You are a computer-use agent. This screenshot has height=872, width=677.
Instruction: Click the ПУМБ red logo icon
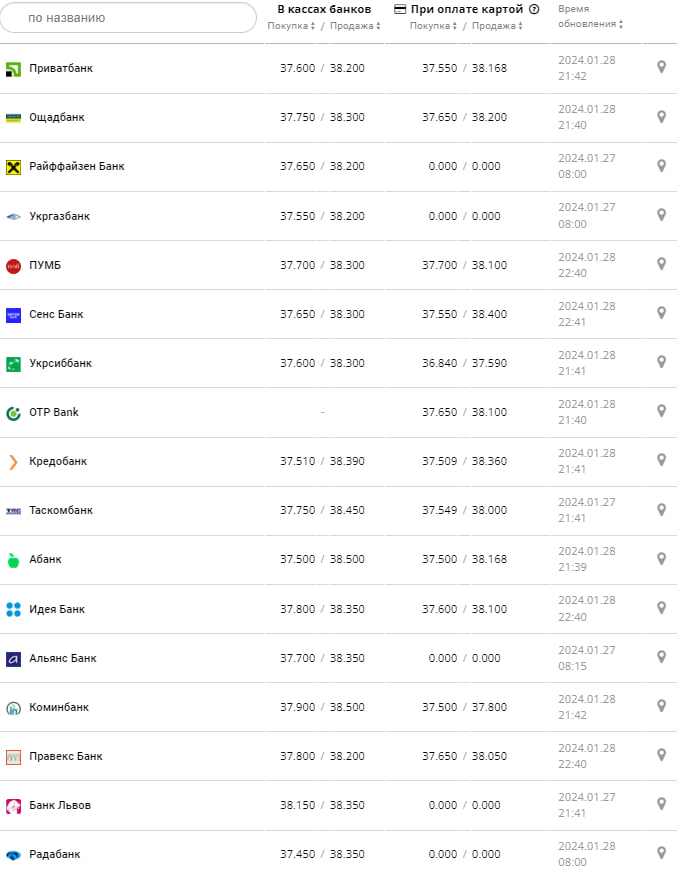[x=13, y=265]
